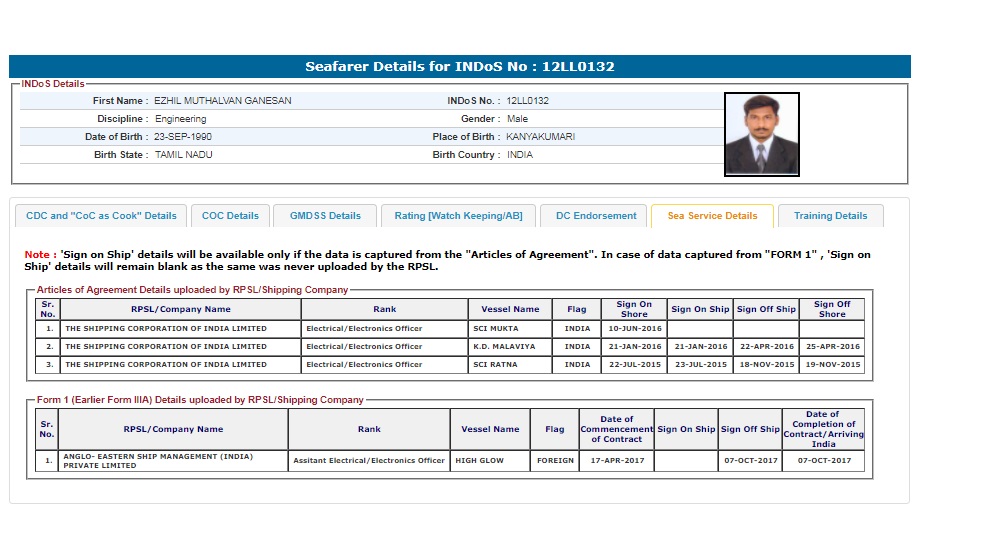The image size is (1008, 538).
Task: Open the CDC and "CoC as Cook" Details tab
Action: (x=101, y=216)
